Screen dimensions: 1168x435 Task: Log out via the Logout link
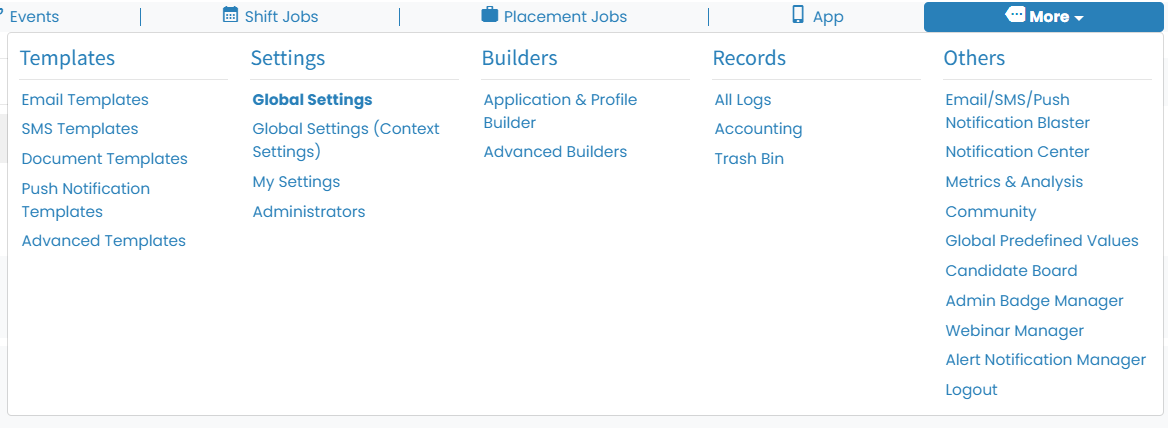971,390
